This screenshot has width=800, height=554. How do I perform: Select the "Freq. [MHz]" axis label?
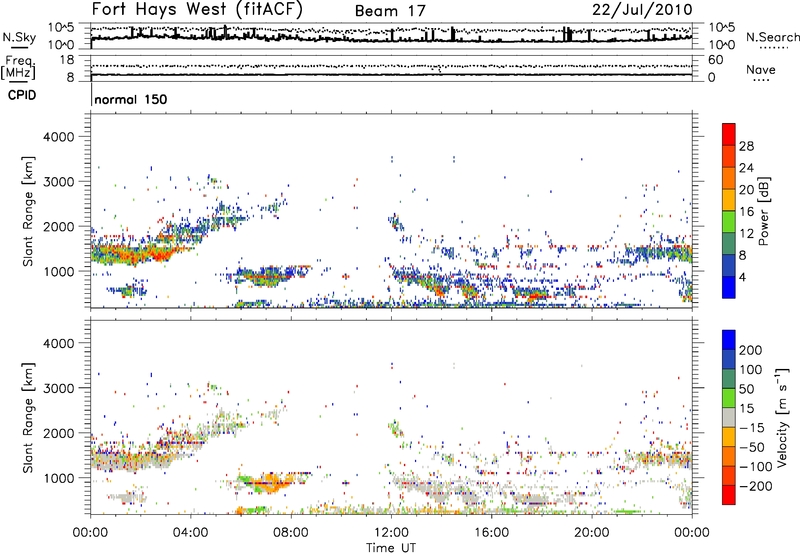(x=19, y=67)
